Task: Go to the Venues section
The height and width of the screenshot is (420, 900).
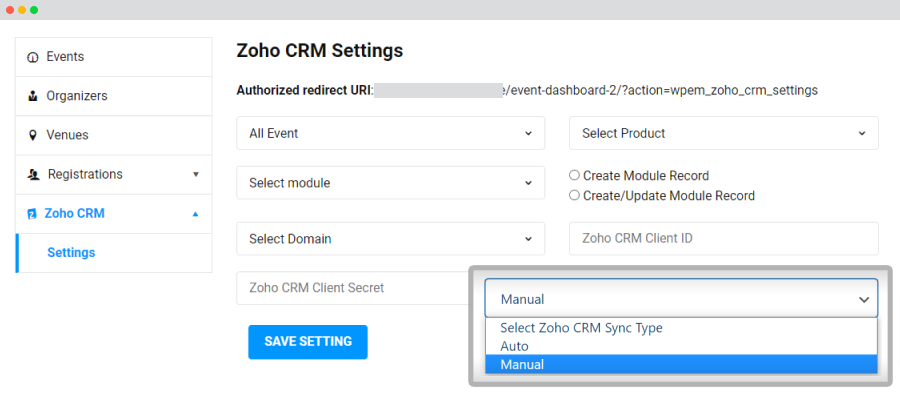Action: (x=114, y=135)
